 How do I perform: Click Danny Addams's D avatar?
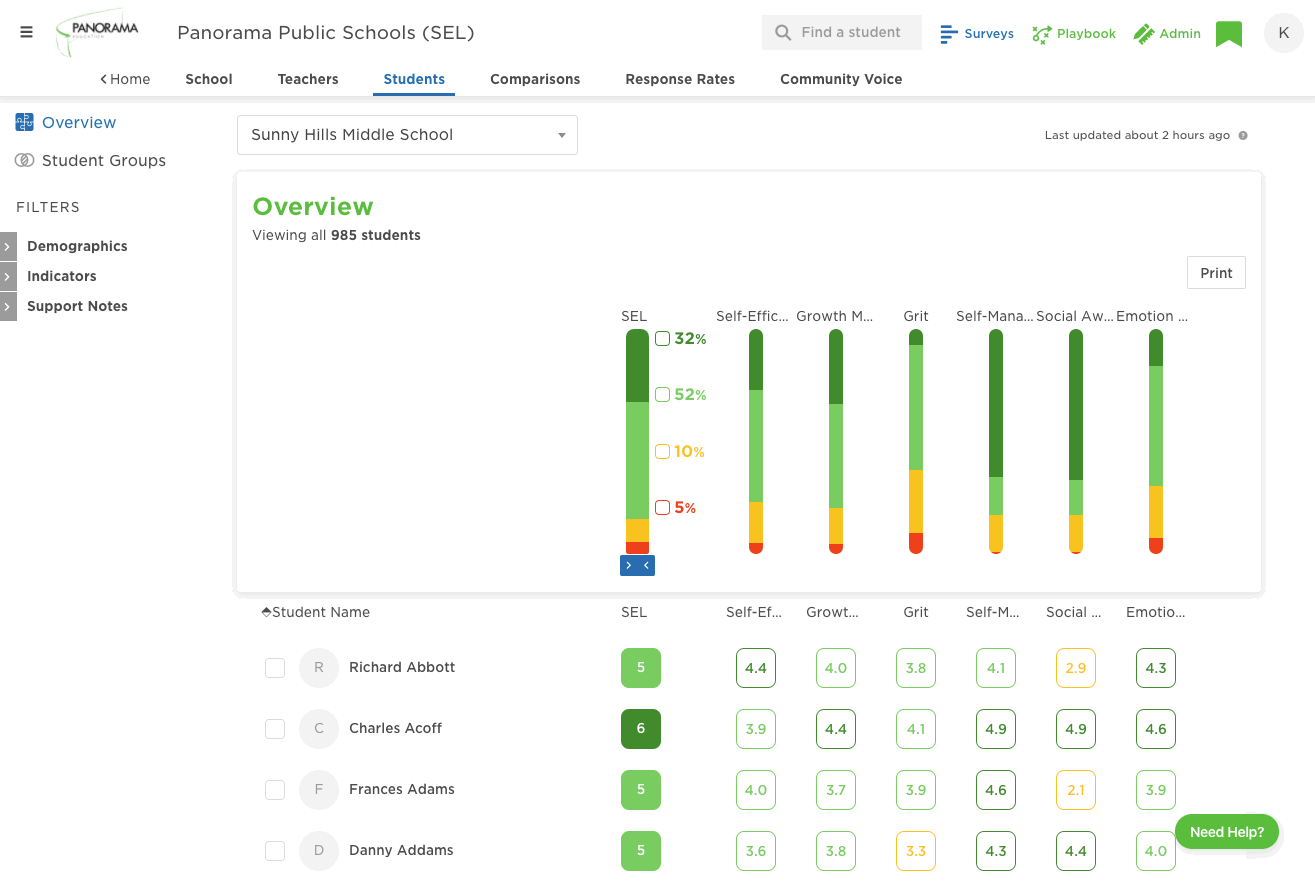[x=319, y=851]
